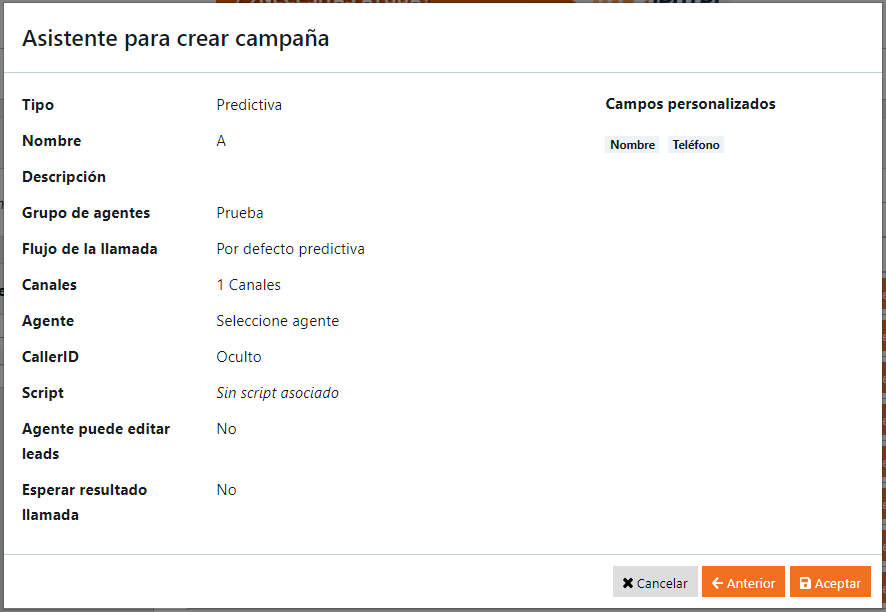Screen dimensions: 886x612
Task: Click the left arrow icon on Anterior
Action: coord(717,582)
